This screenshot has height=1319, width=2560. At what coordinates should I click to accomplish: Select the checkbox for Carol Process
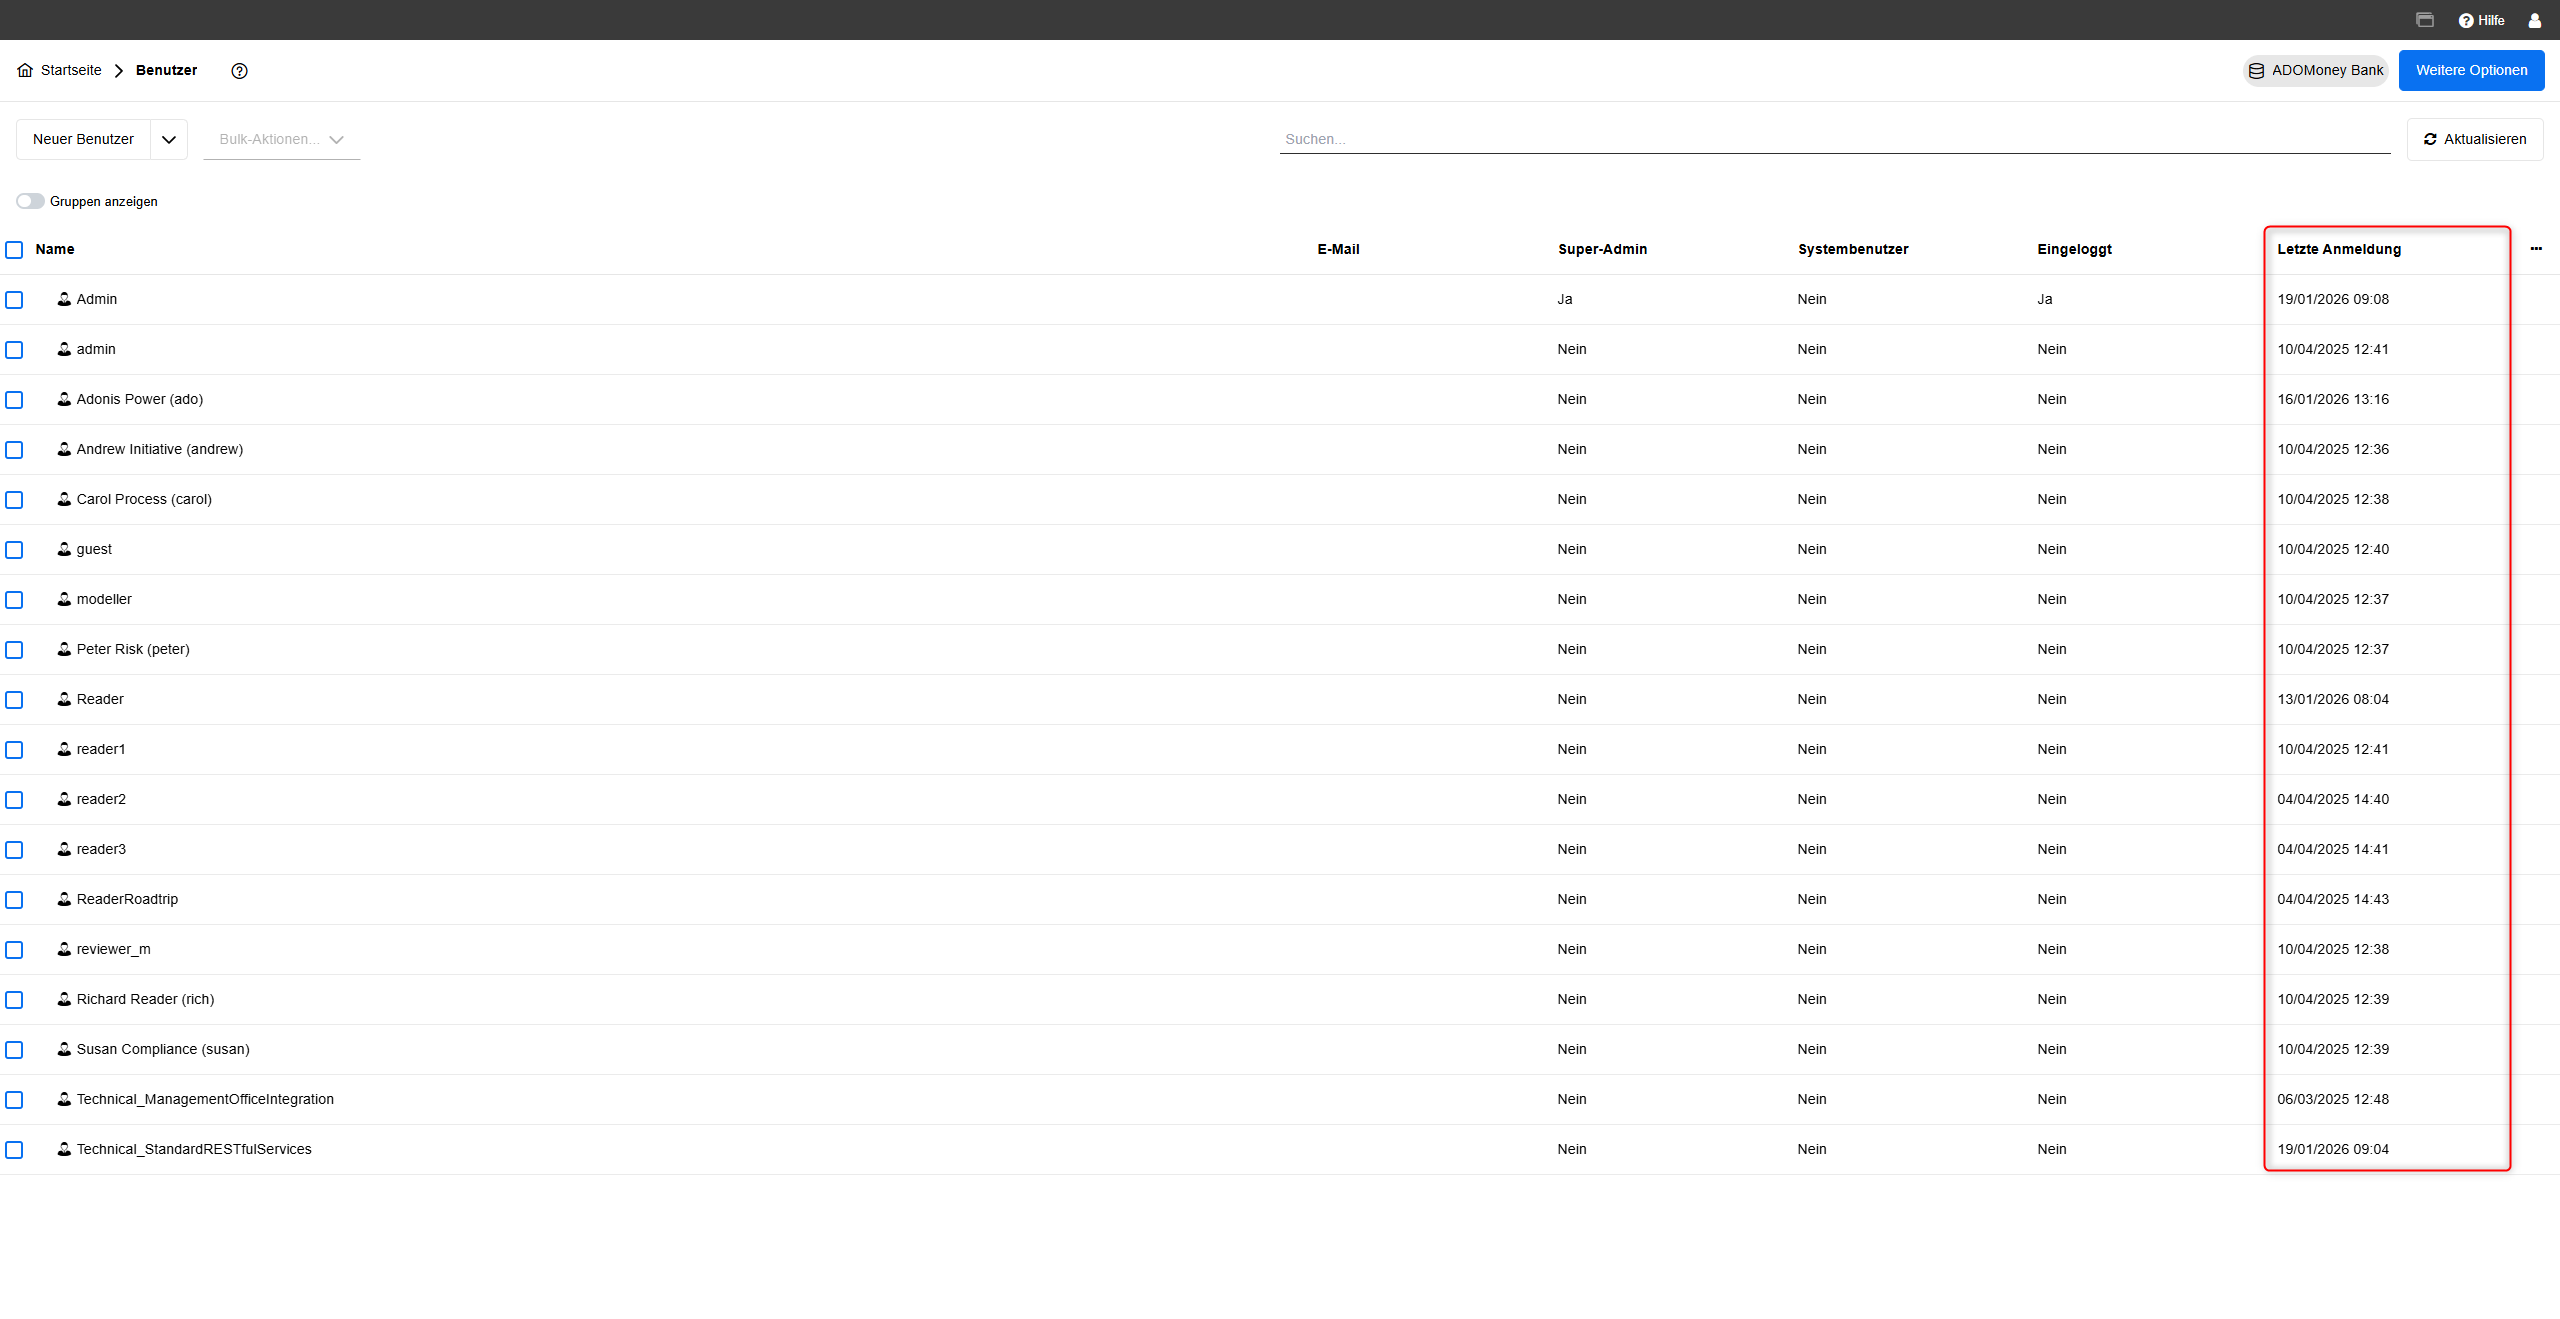coord(14,500)
